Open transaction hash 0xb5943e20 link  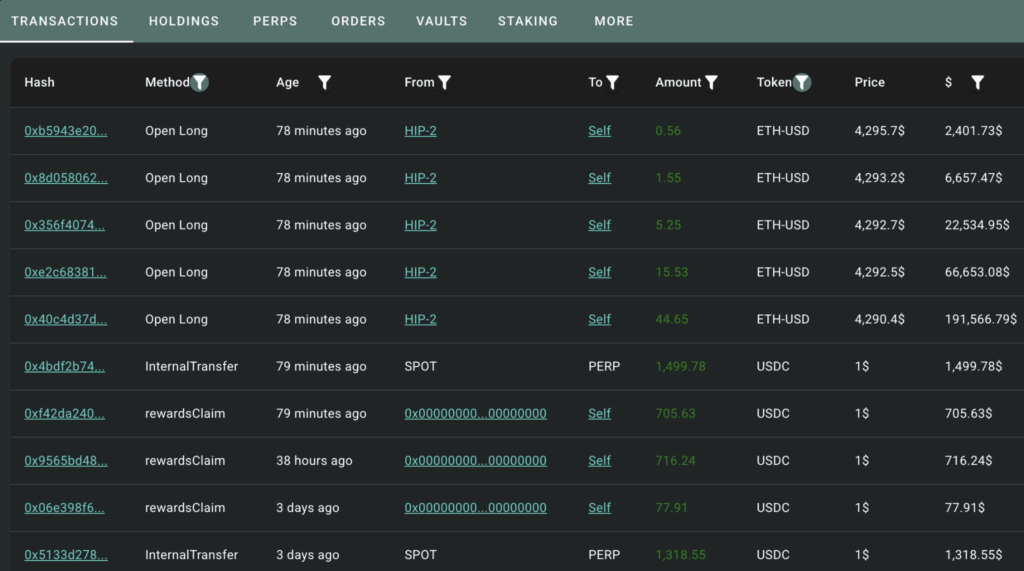(x=65, y=131)
